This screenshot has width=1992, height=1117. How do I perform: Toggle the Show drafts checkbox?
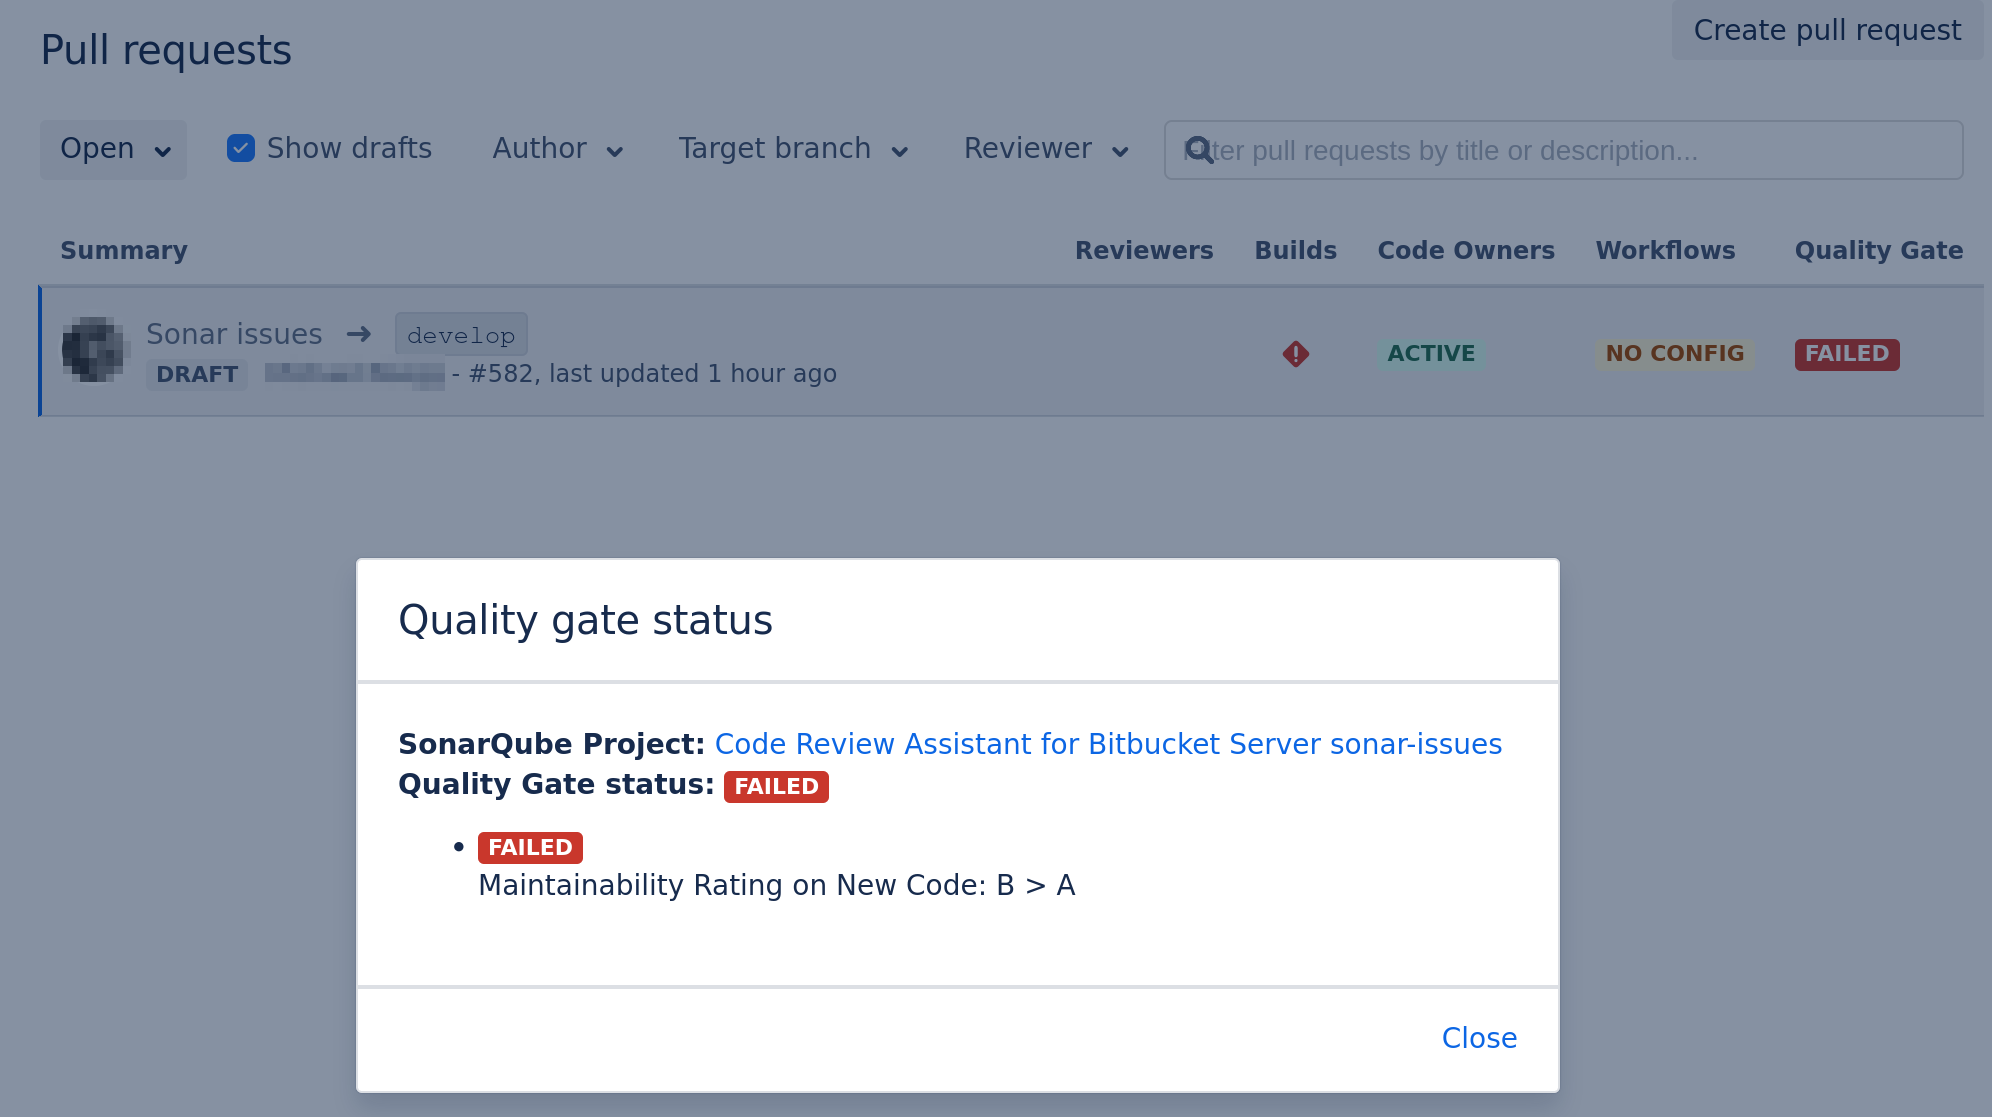241,148
